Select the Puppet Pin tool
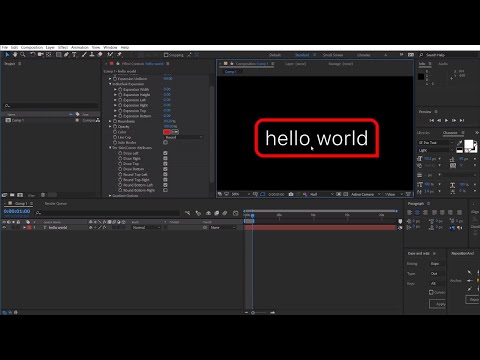Screen dimensions: 480x360 point(119,55)
